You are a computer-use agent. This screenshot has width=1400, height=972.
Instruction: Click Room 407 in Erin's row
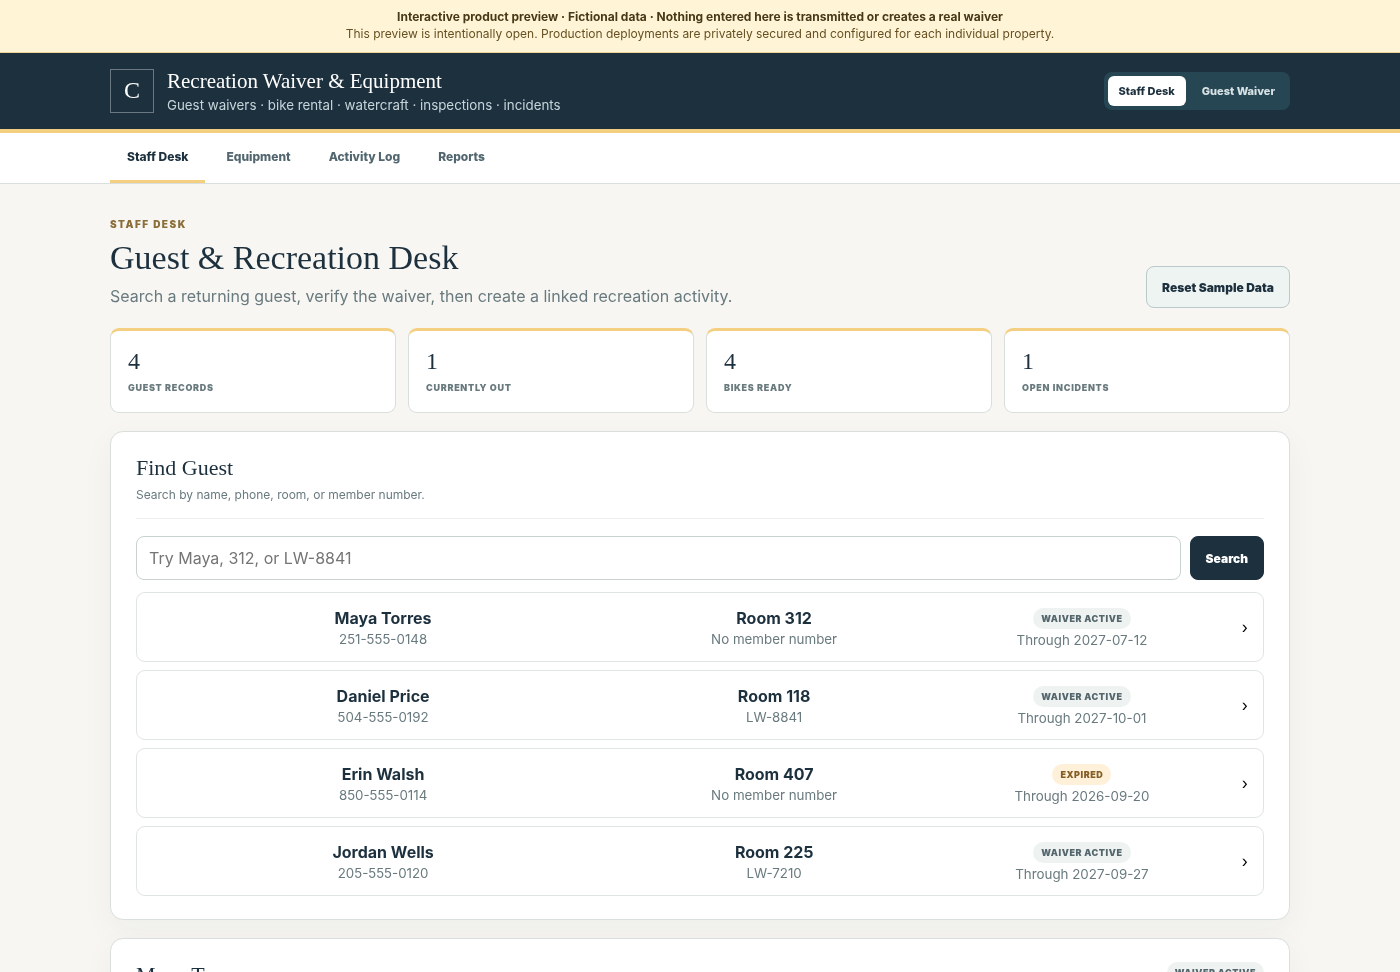(x=774, y=774)
